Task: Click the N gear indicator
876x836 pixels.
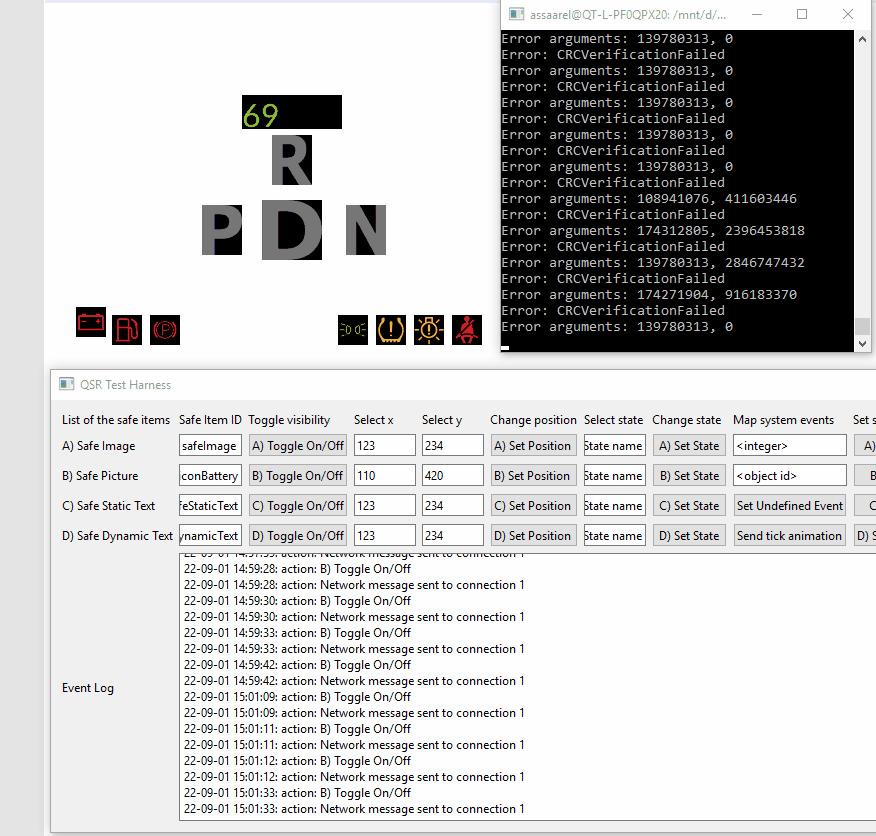Action: [x=364, y=230]
